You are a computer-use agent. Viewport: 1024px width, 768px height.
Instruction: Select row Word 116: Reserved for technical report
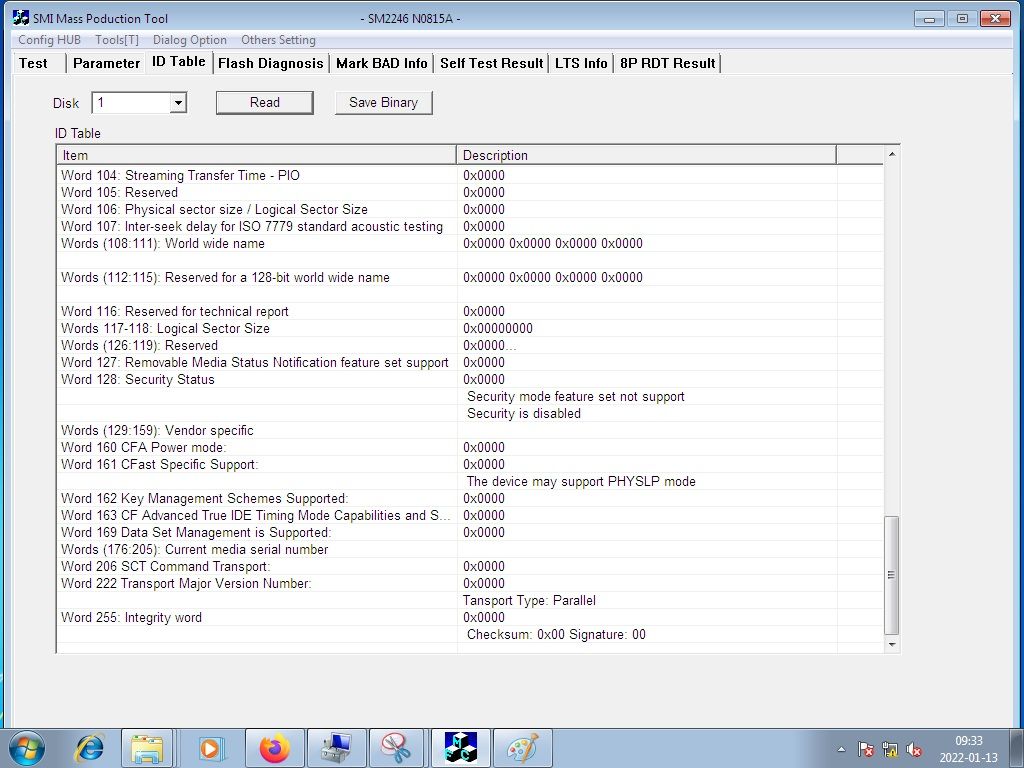click(470, 311)
